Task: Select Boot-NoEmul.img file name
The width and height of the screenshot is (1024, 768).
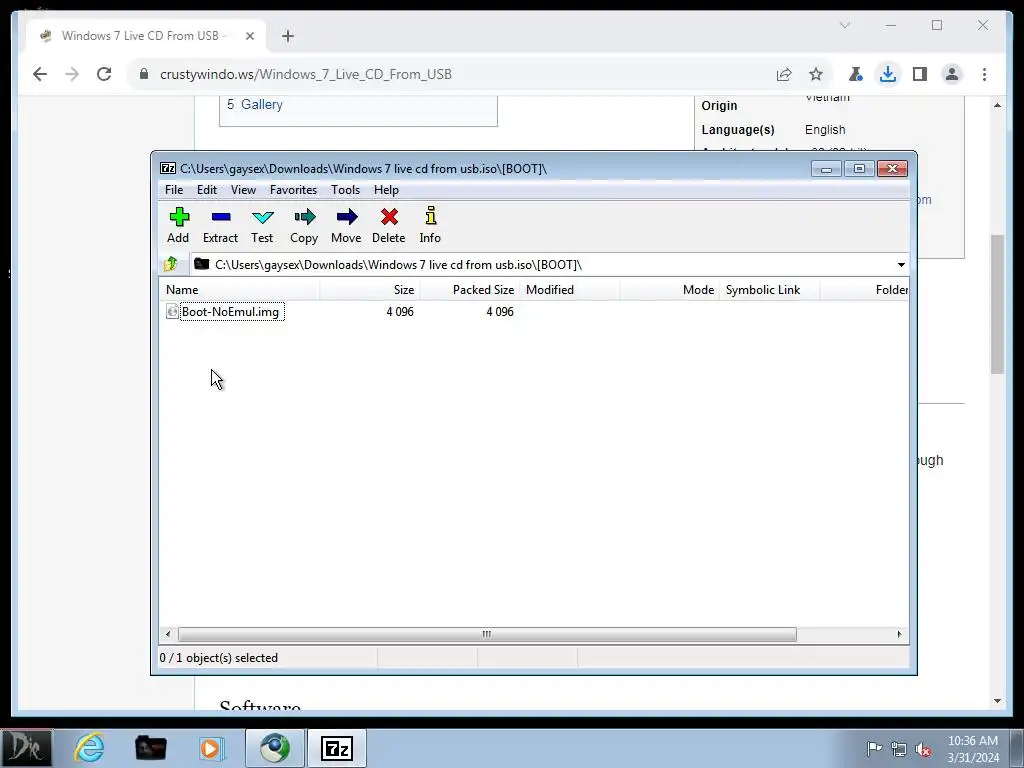Action: [x=231, y=312]
